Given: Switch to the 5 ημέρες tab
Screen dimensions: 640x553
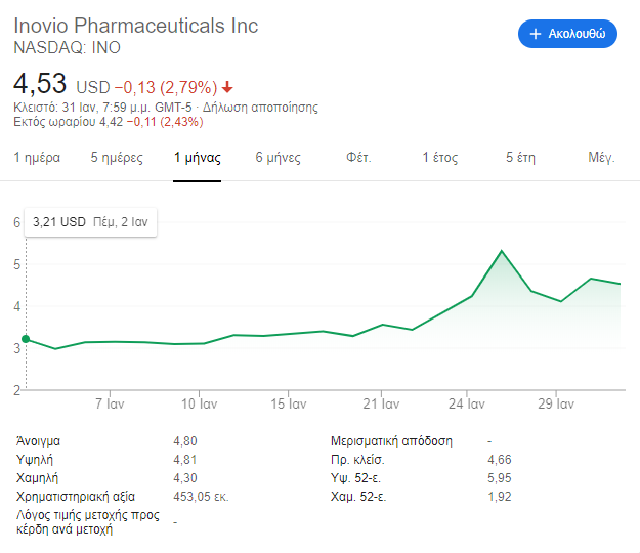Looking at the screenshot, I should (x=116, y=158).
